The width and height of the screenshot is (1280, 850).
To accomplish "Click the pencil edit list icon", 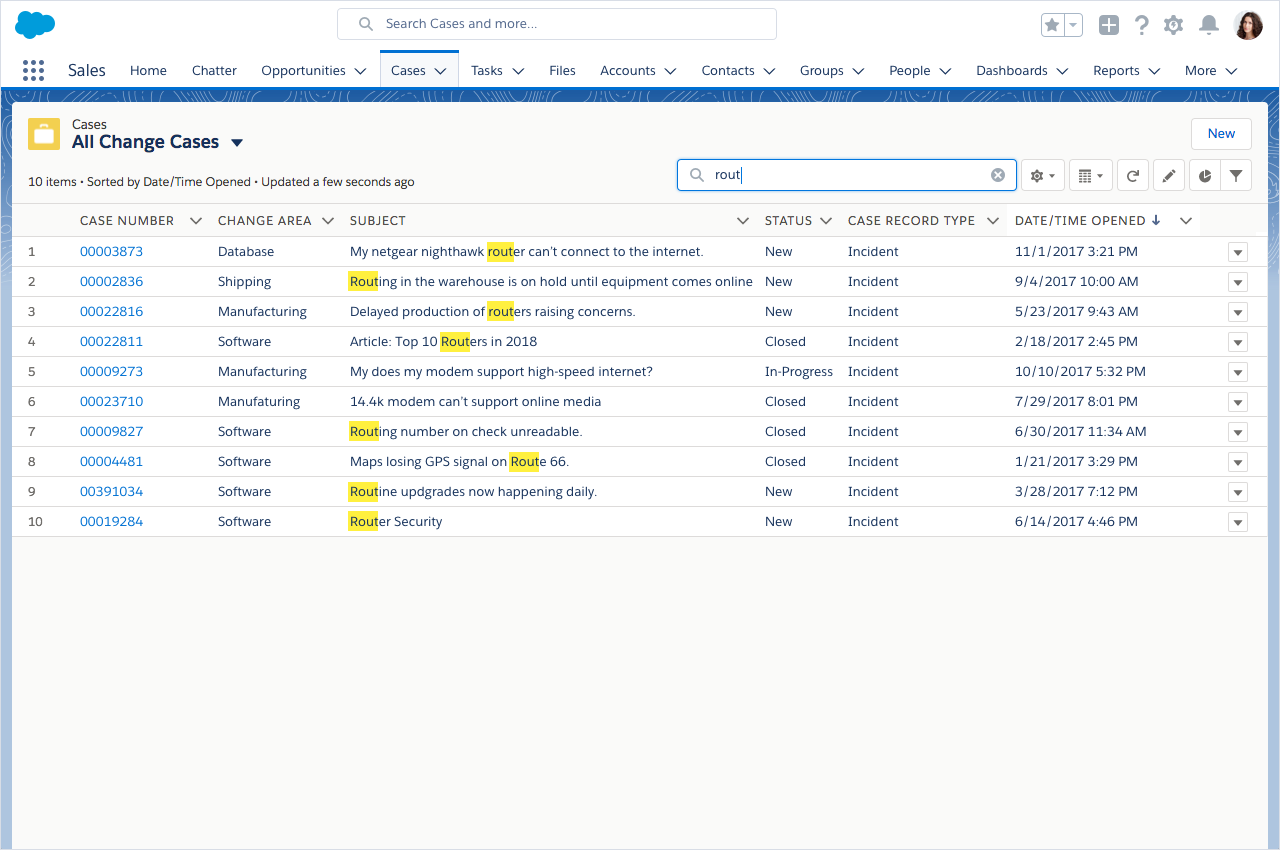I will click(1168, 175).
